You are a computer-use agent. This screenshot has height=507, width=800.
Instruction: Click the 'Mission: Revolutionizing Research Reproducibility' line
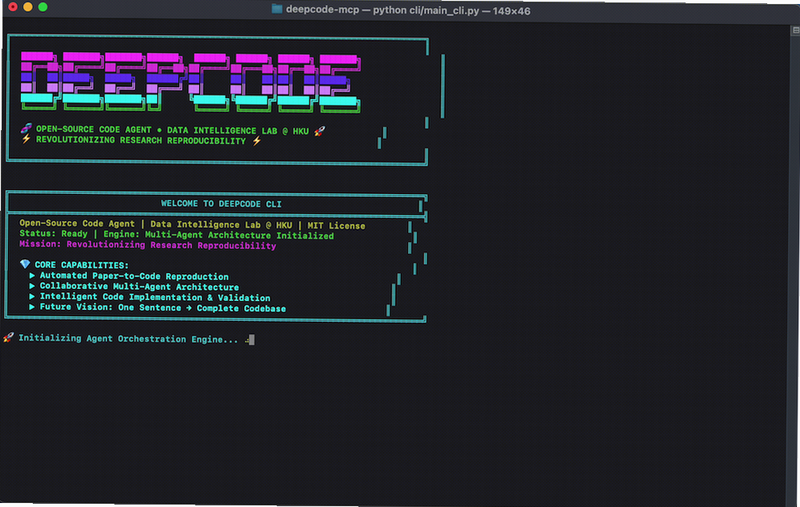(147, 245)
